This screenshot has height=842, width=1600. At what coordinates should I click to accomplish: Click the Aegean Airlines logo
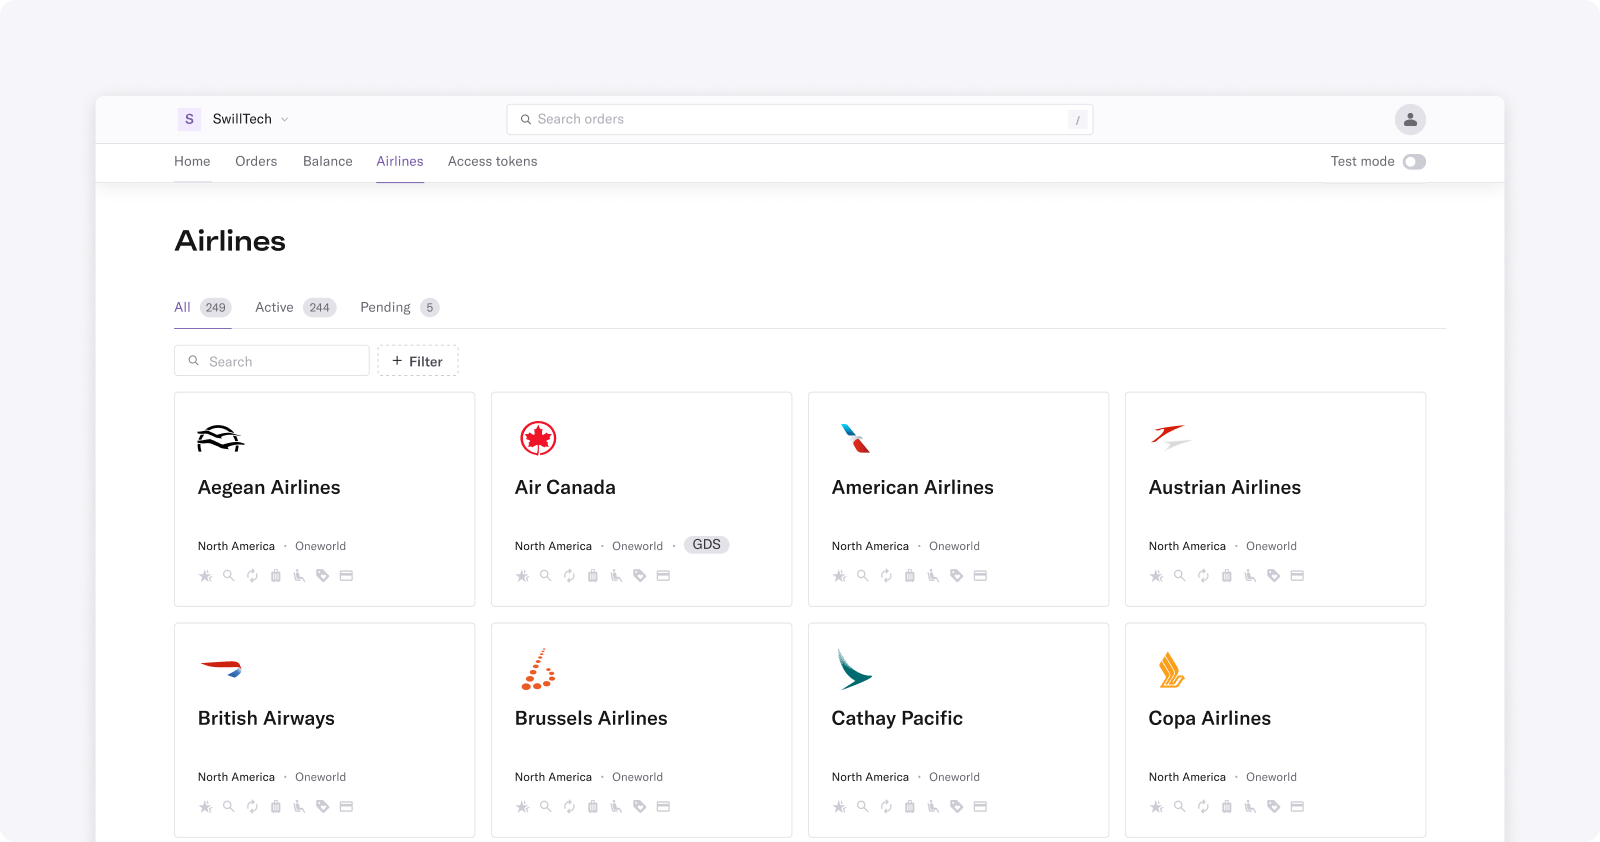[x=221, y=438]
